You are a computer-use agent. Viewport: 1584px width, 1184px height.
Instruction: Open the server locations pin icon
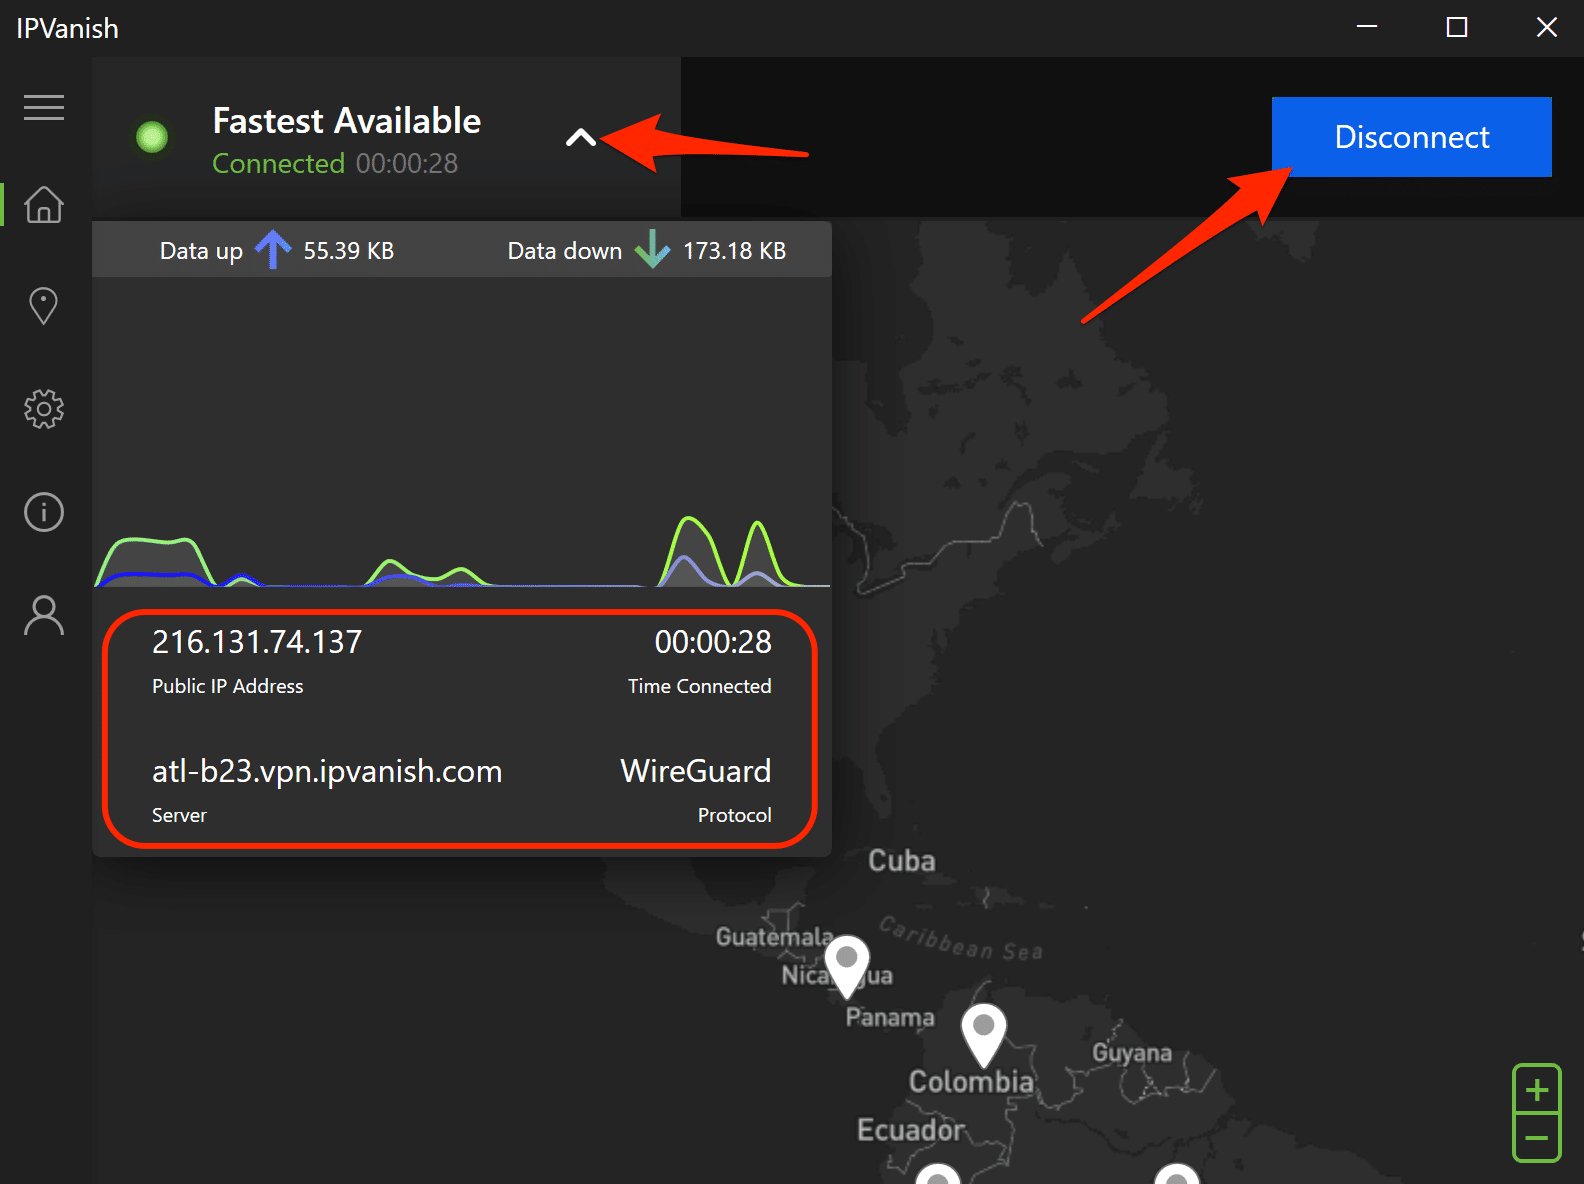[44, 306]
